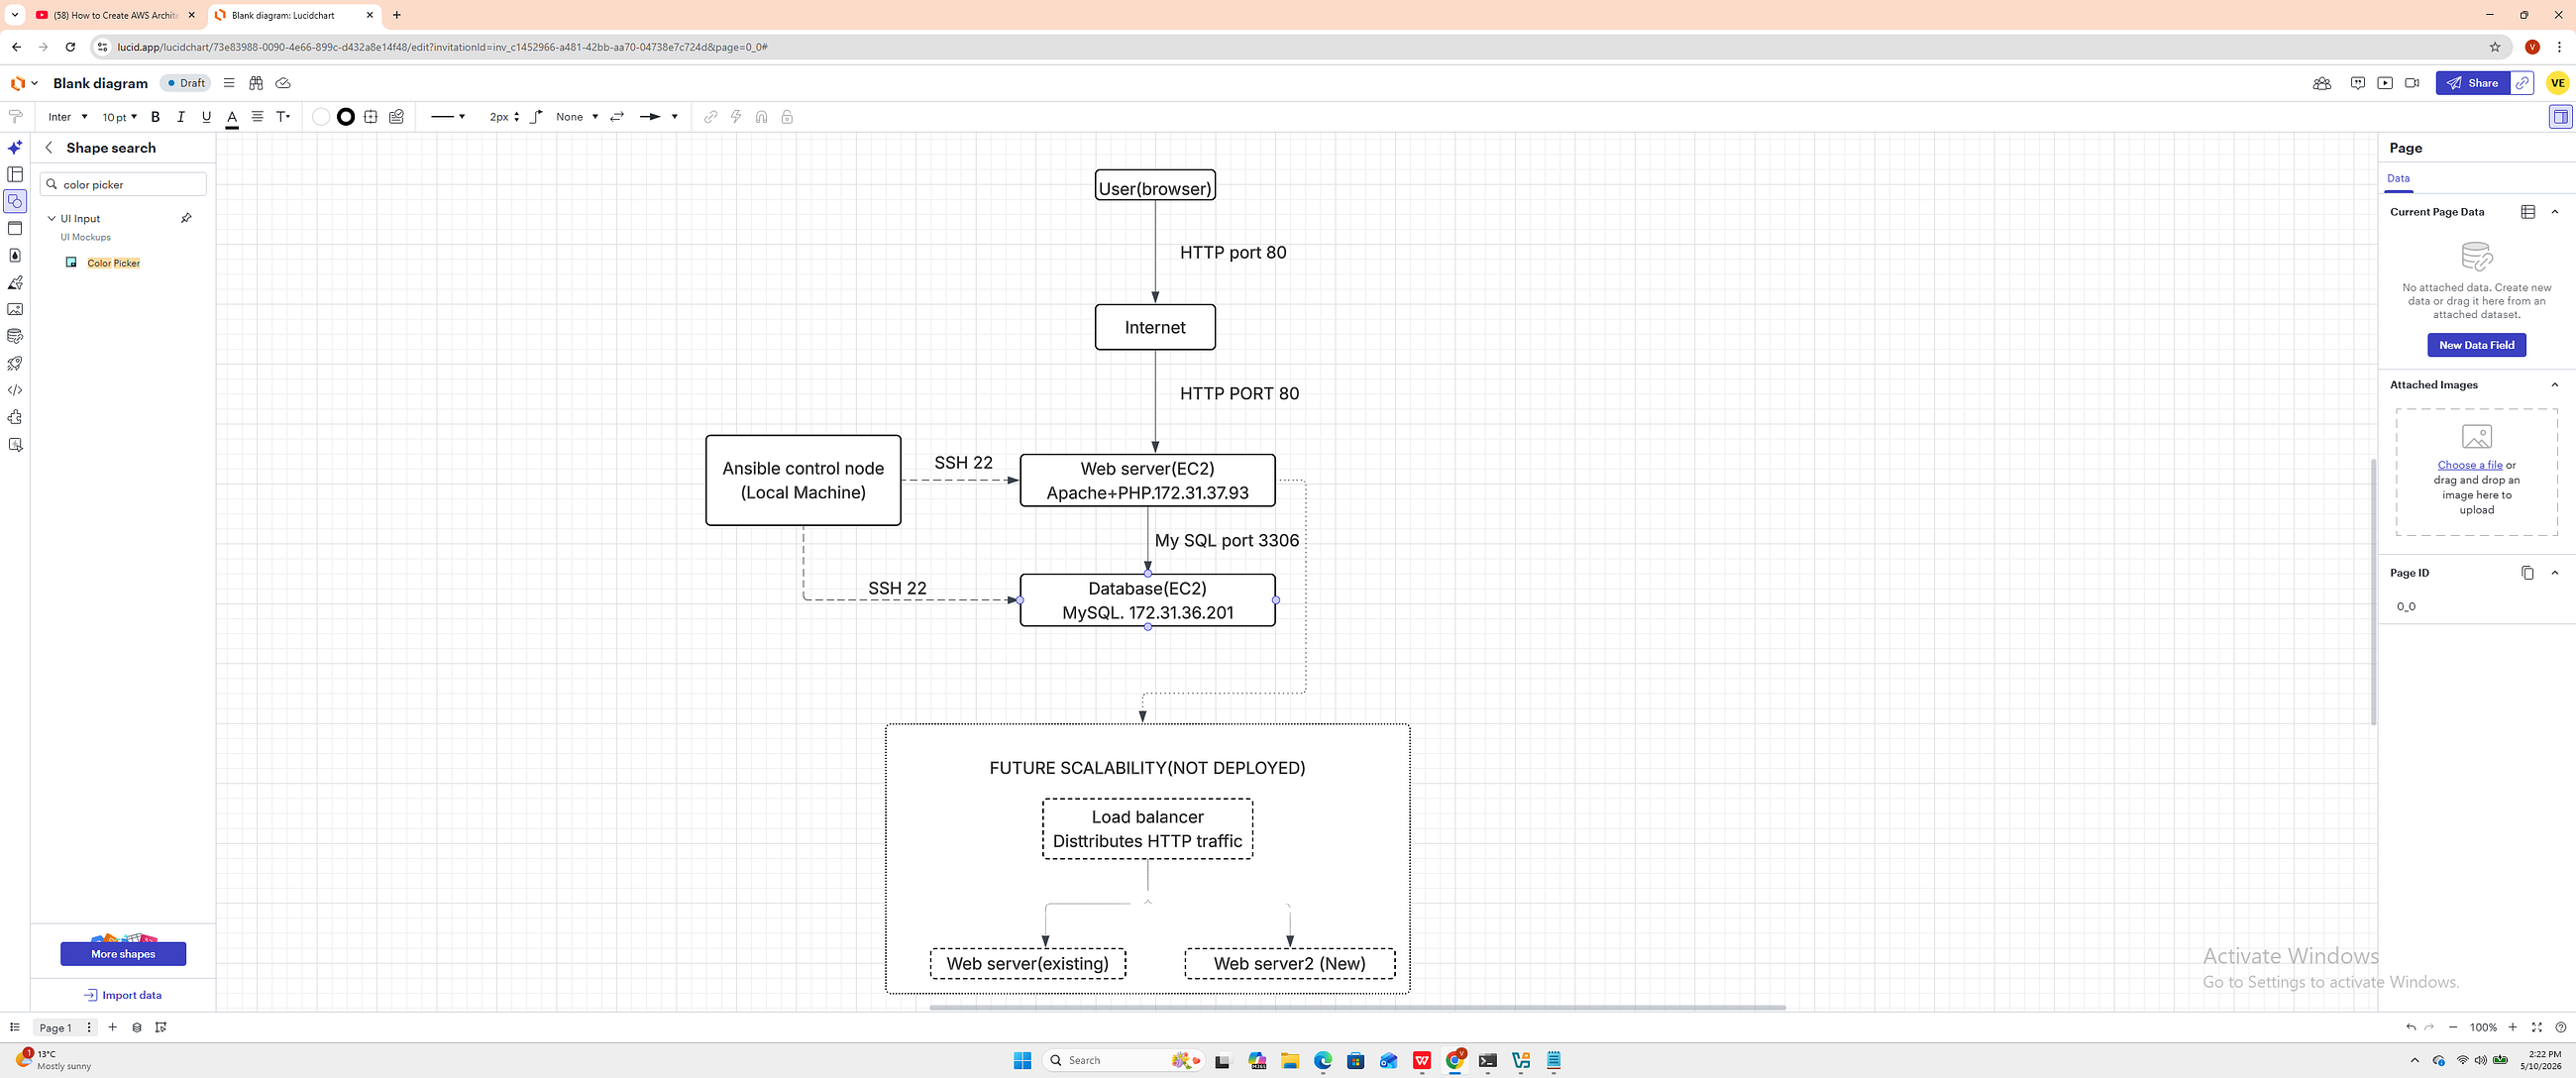2576x1078 pixels.
Task: Open the hamburger menu next to Draft
Action: [x=229, y=83]
